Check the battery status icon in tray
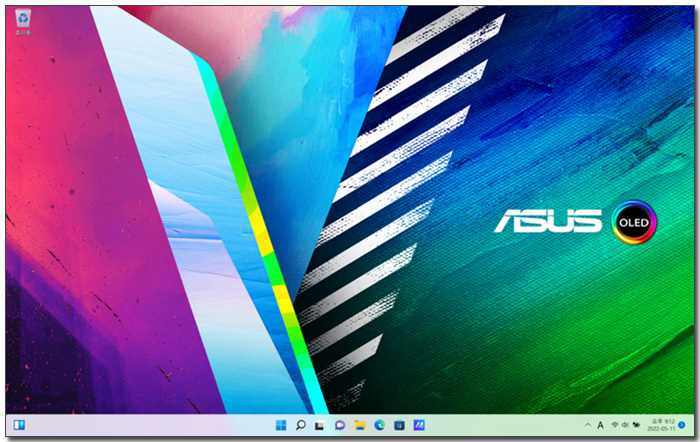This screenshot has height=442, width=700. click(x=637, y=425)
